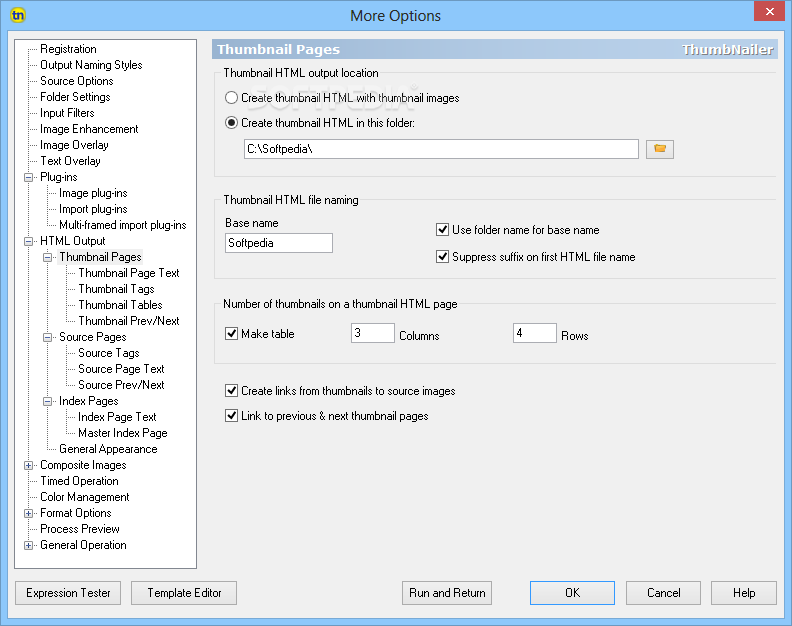
Task: Select Source Prev/Next item
Action: click(x=121, y=385)
